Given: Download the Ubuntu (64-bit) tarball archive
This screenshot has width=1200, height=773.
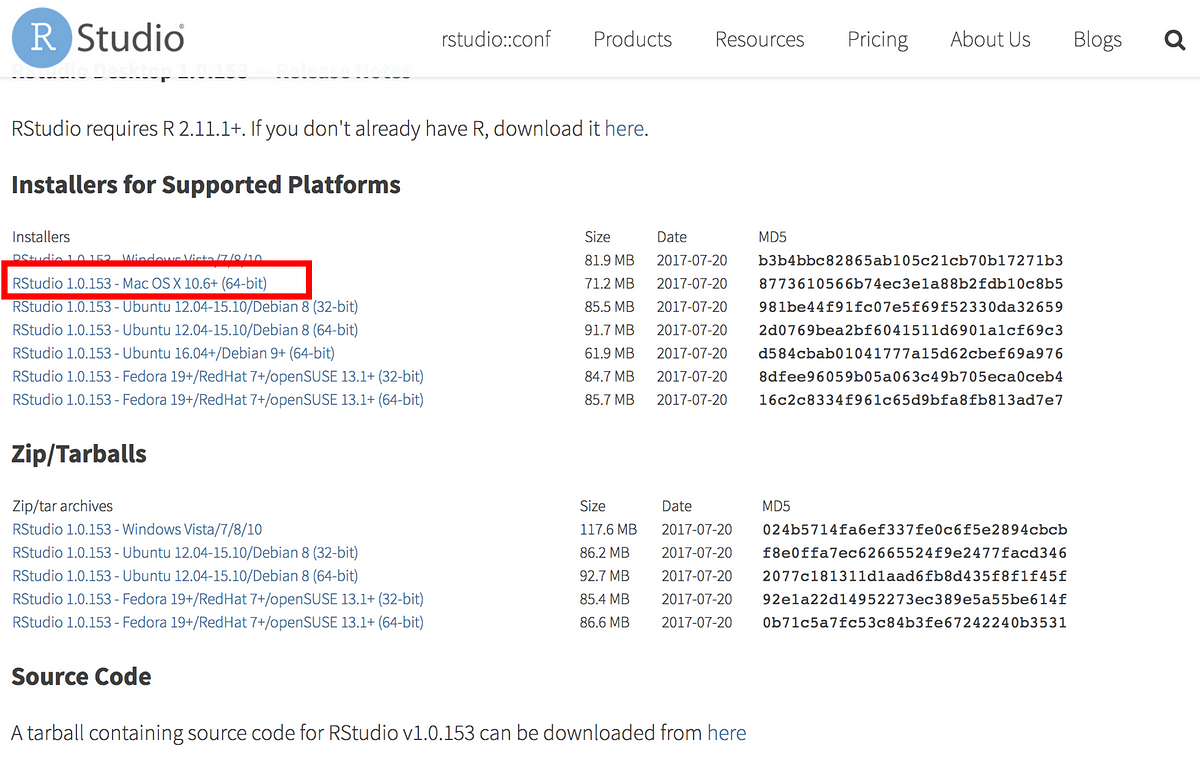Looking at the screenshot, I should point(185,576).
